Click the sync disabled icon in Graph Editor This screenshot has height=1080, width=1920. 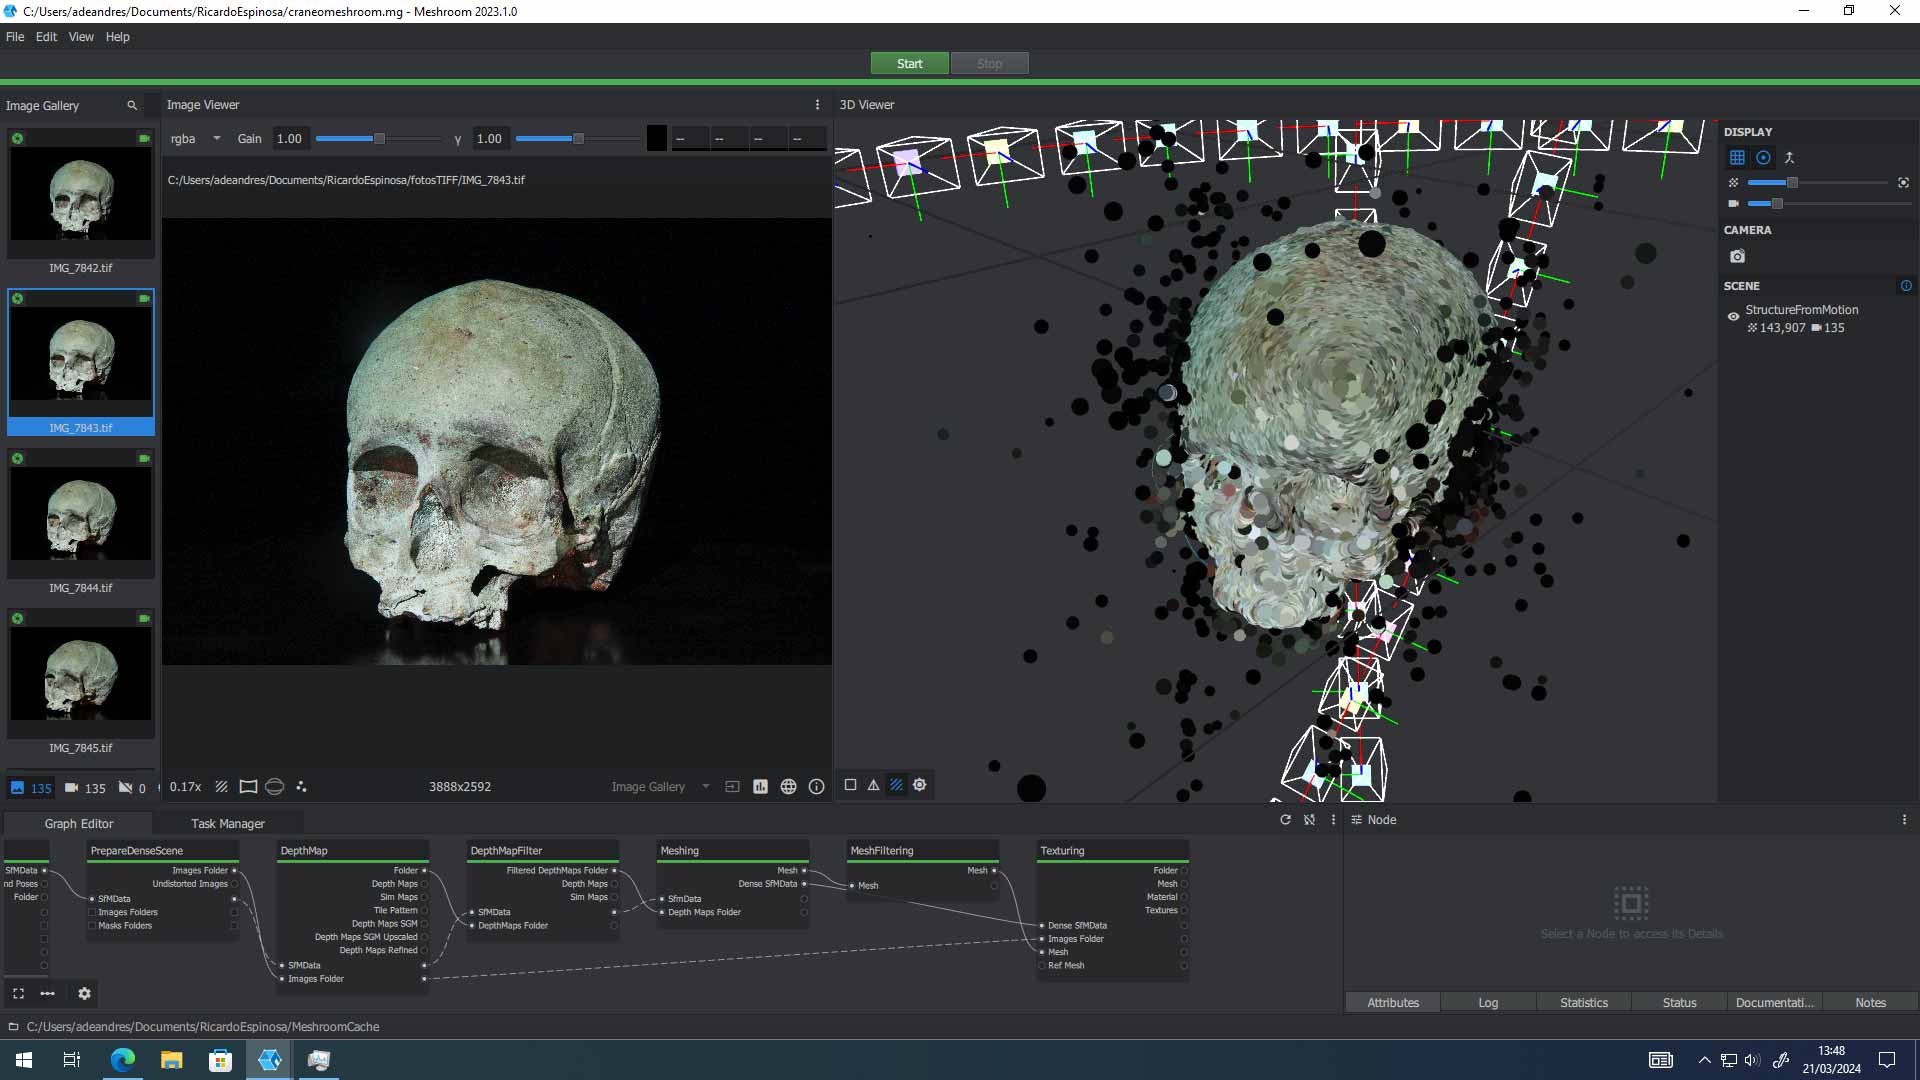[x=1309, y=820]
